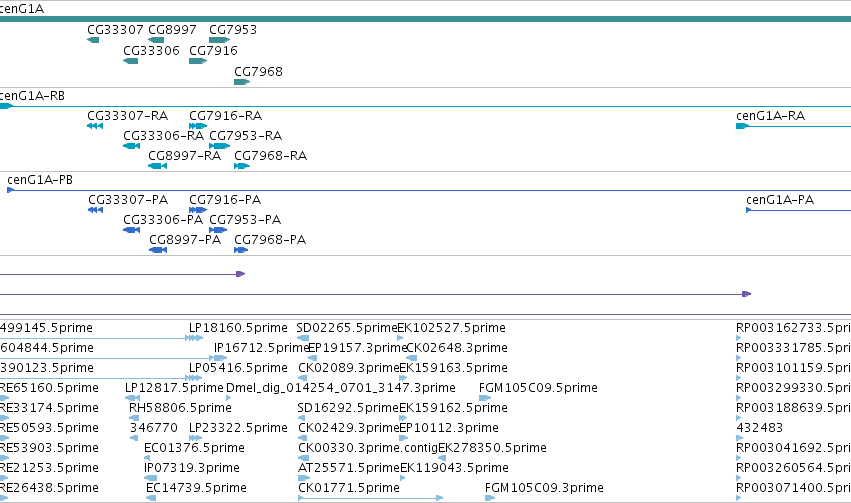Select the CG7968-RA transcript glyph
851x503 pixels.
tap(242, 166)
